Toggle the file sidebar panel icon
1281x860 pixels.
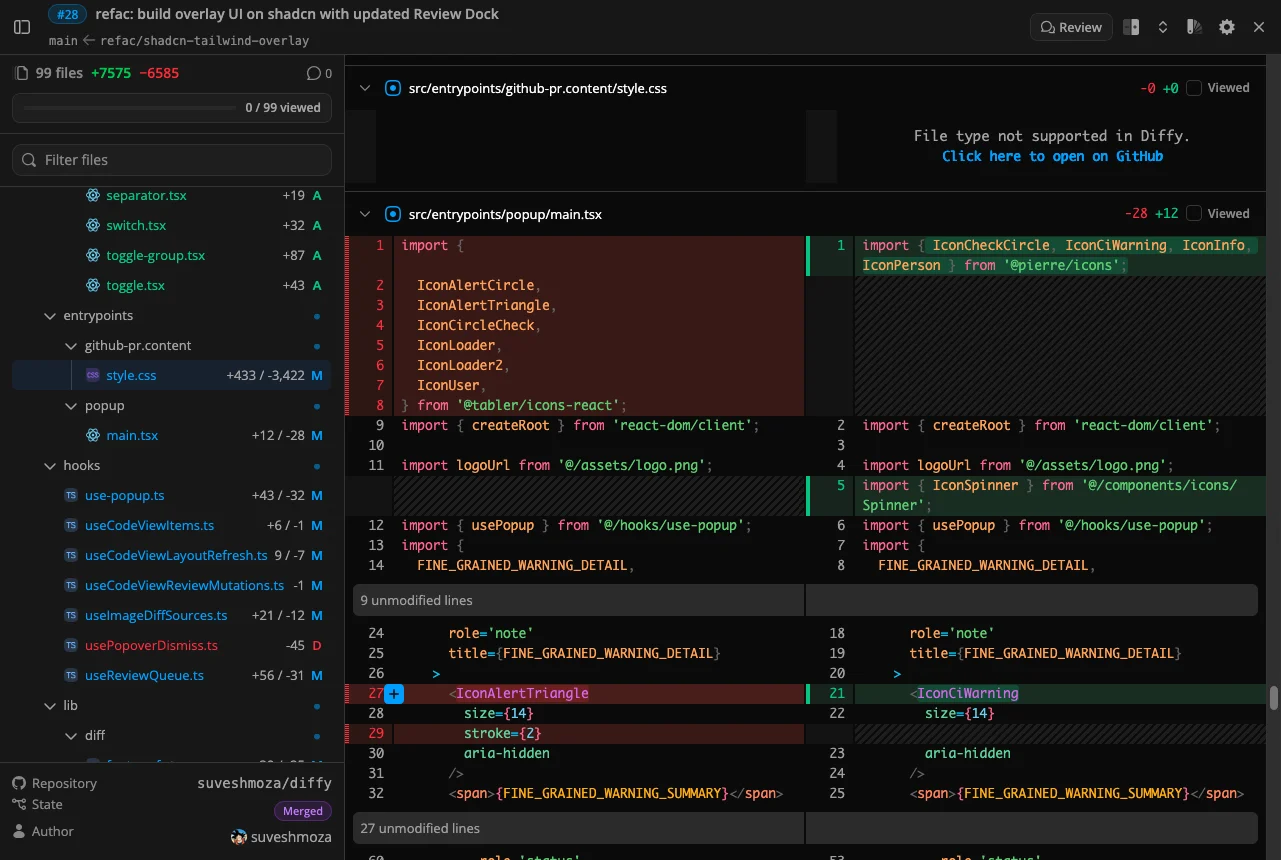point(22,27)
